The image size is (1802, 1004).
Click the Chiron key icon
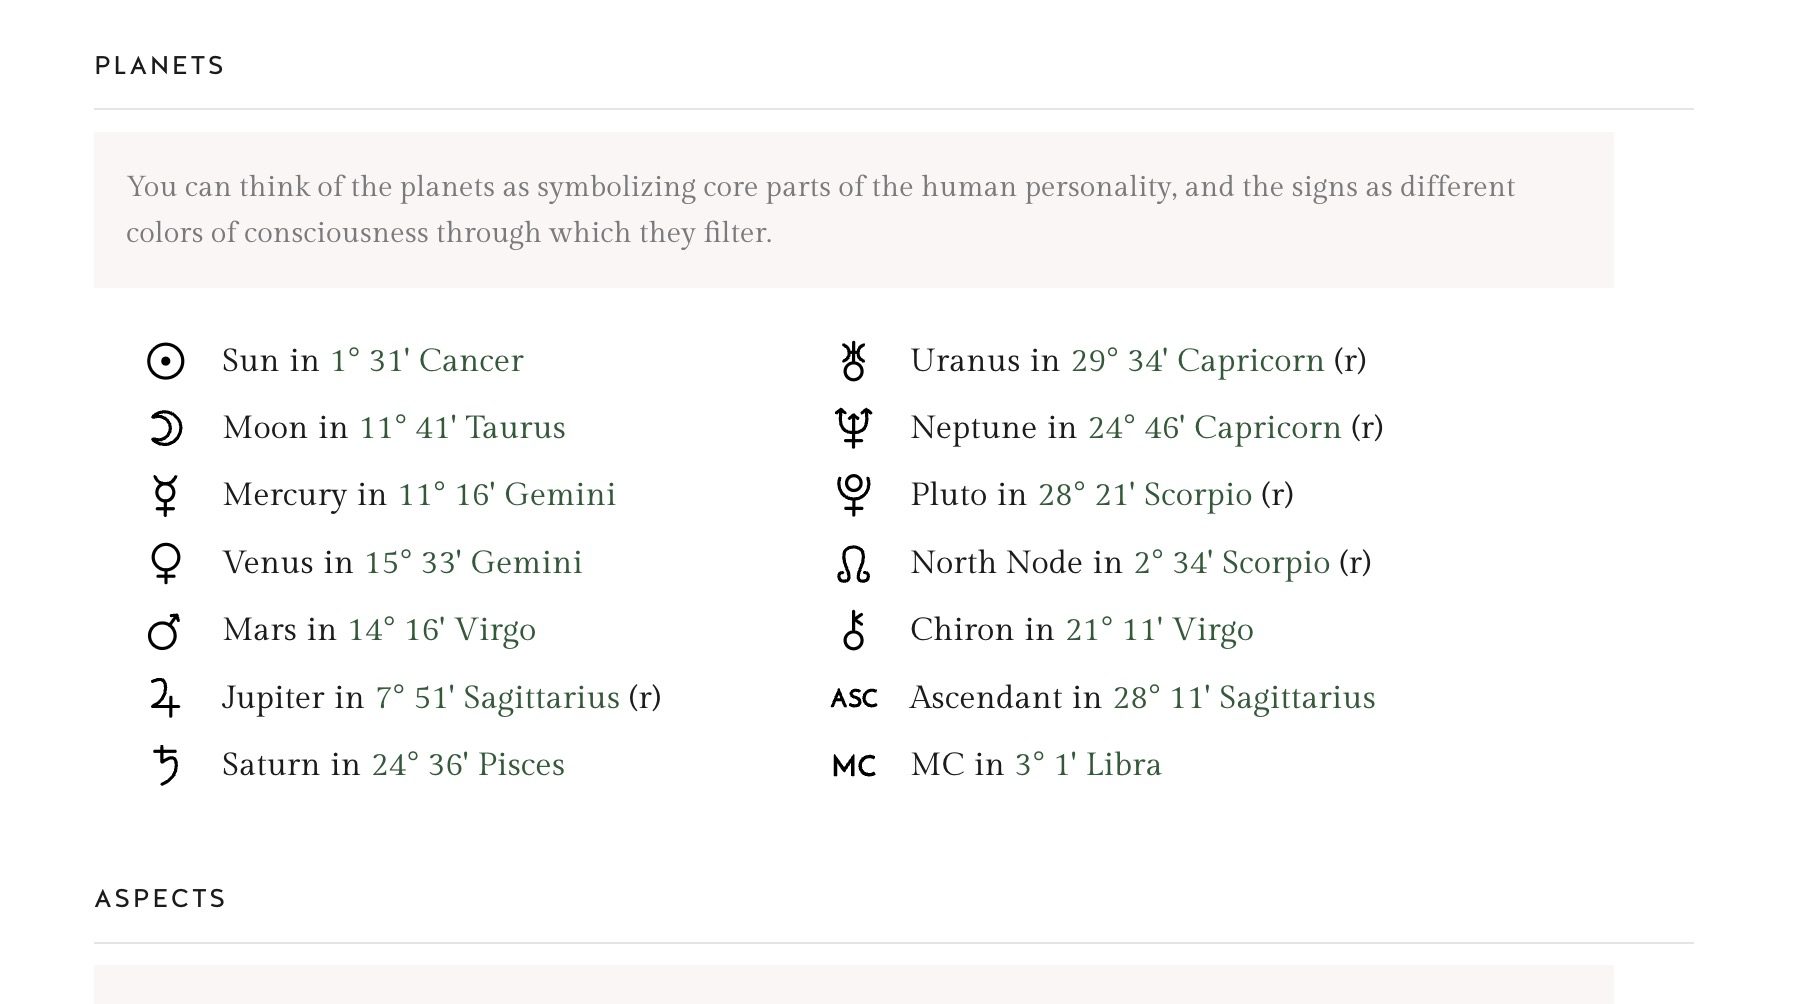click(x=853, y=630)
